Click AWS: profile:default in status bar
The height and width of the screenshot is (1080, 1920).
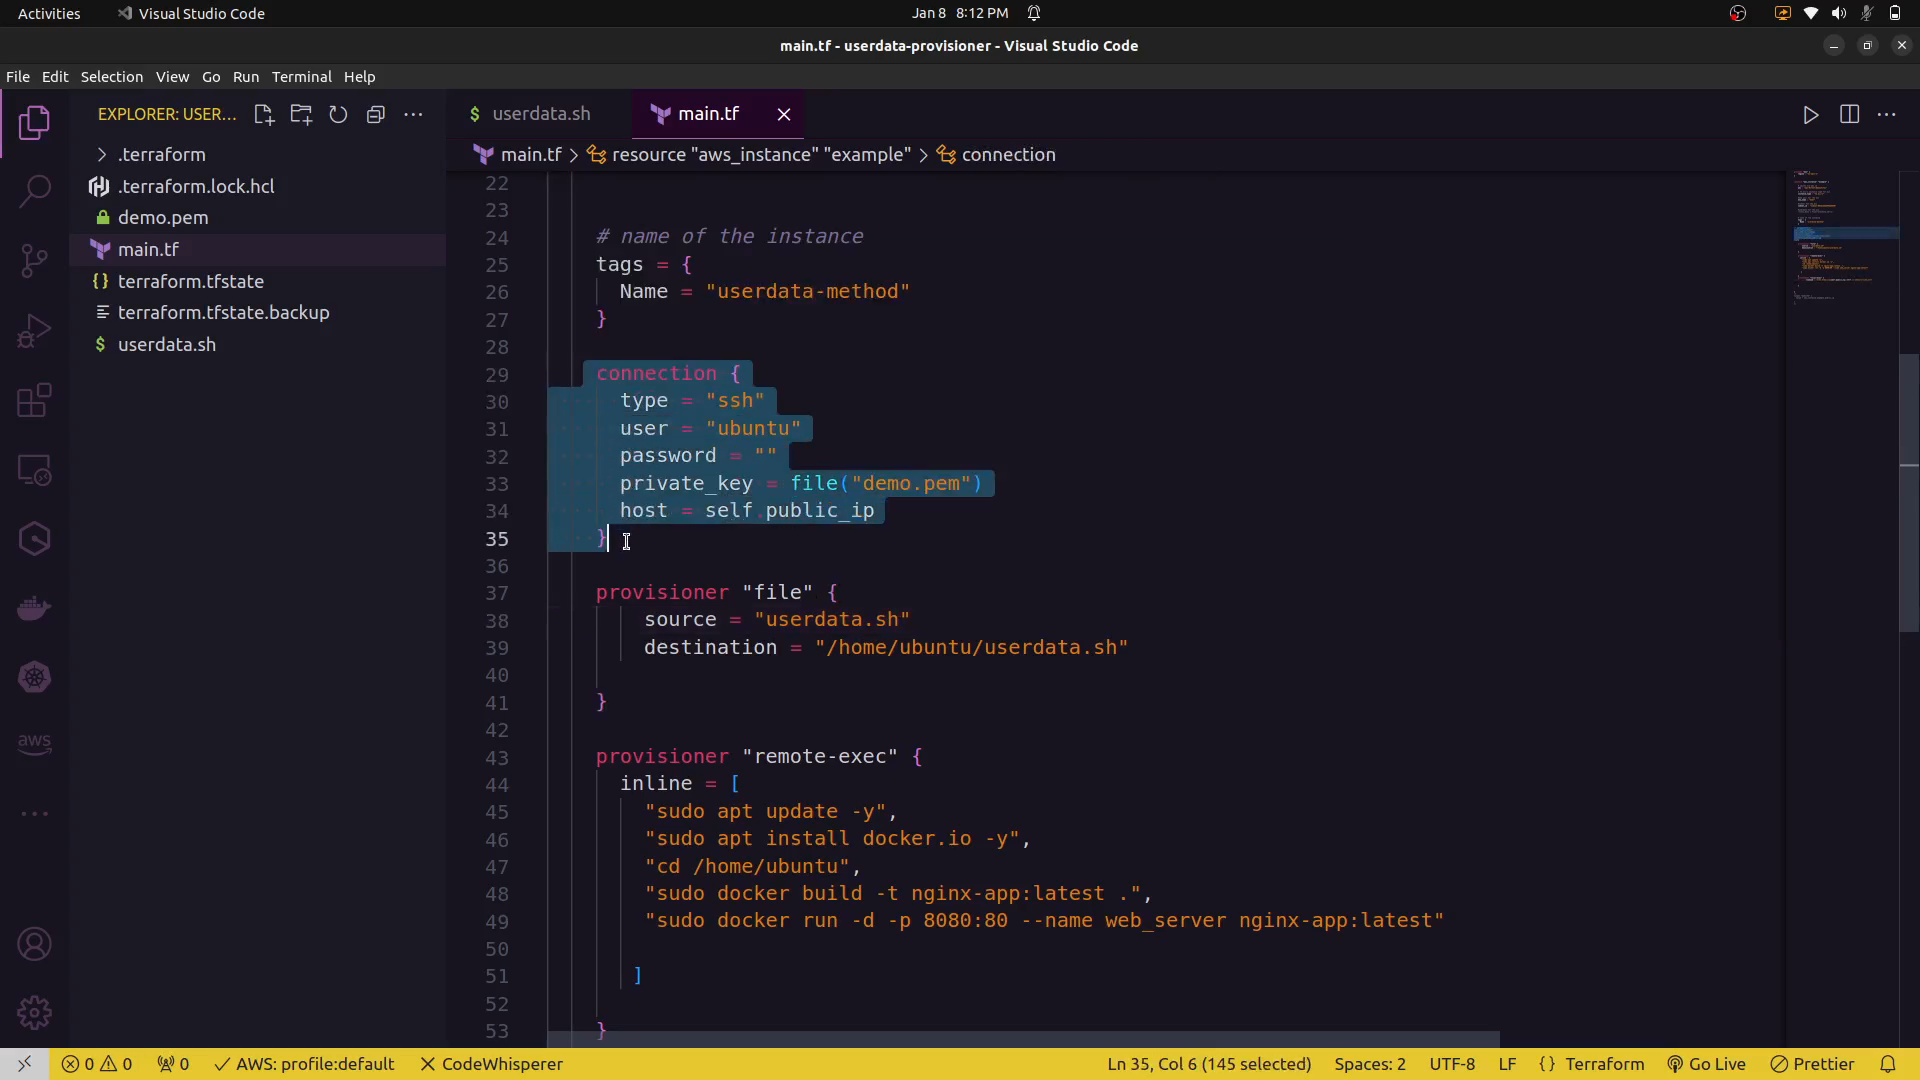coord(305,1064)
